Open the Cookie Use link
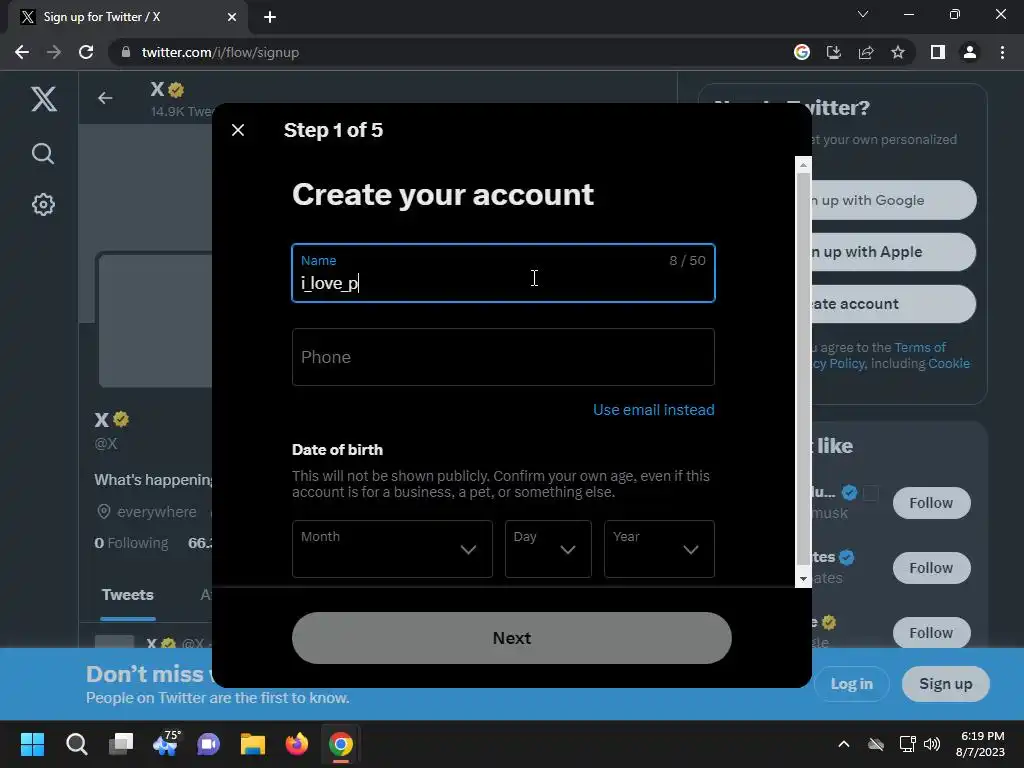 (949, 364)
